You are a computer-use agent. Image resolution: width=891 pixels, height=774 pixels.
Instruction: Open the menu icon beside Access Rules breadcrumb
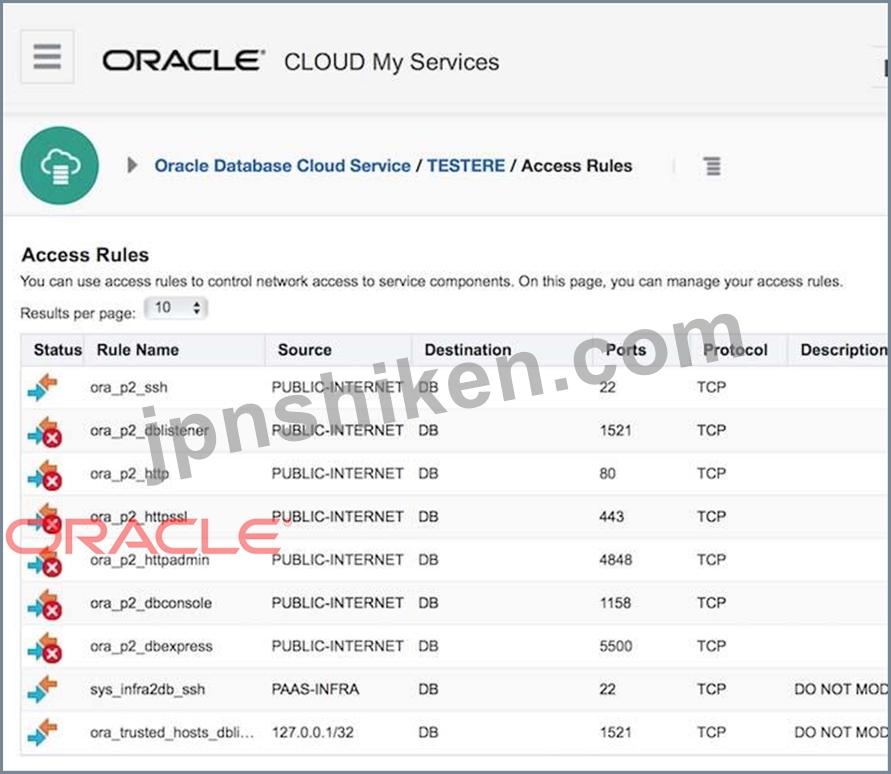(x=713, y=166)
